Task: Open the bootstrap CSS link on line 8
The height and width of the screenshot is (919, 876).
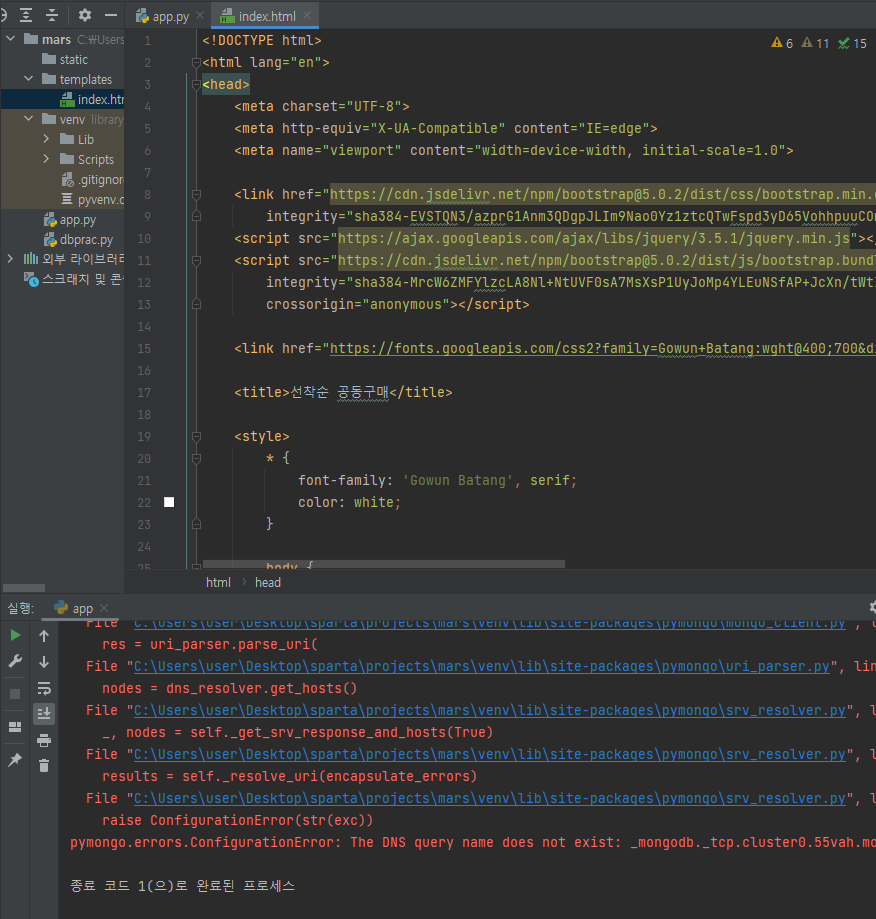Action: tap(602, 194)
